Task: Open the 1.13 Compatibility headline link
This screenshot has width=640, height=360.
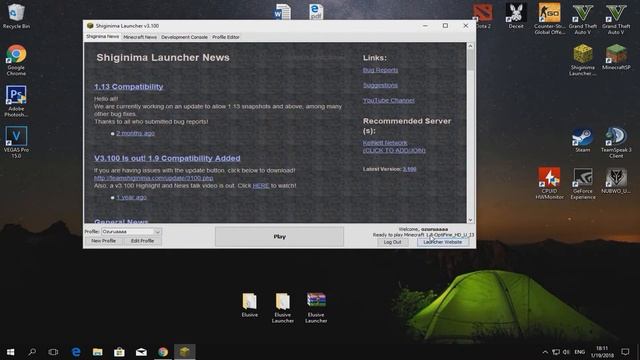Action: click(129, 87)
